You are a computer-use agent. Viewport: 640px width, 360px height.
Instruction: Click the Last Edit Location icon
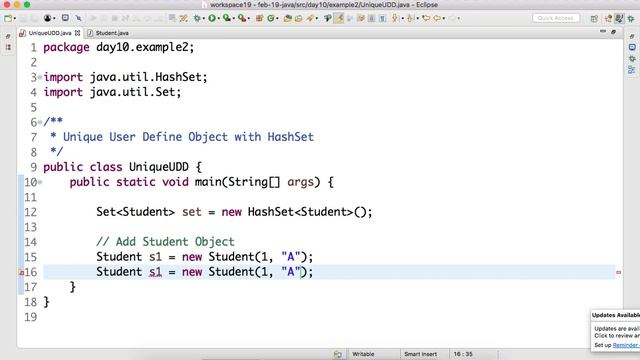point(426,18)
